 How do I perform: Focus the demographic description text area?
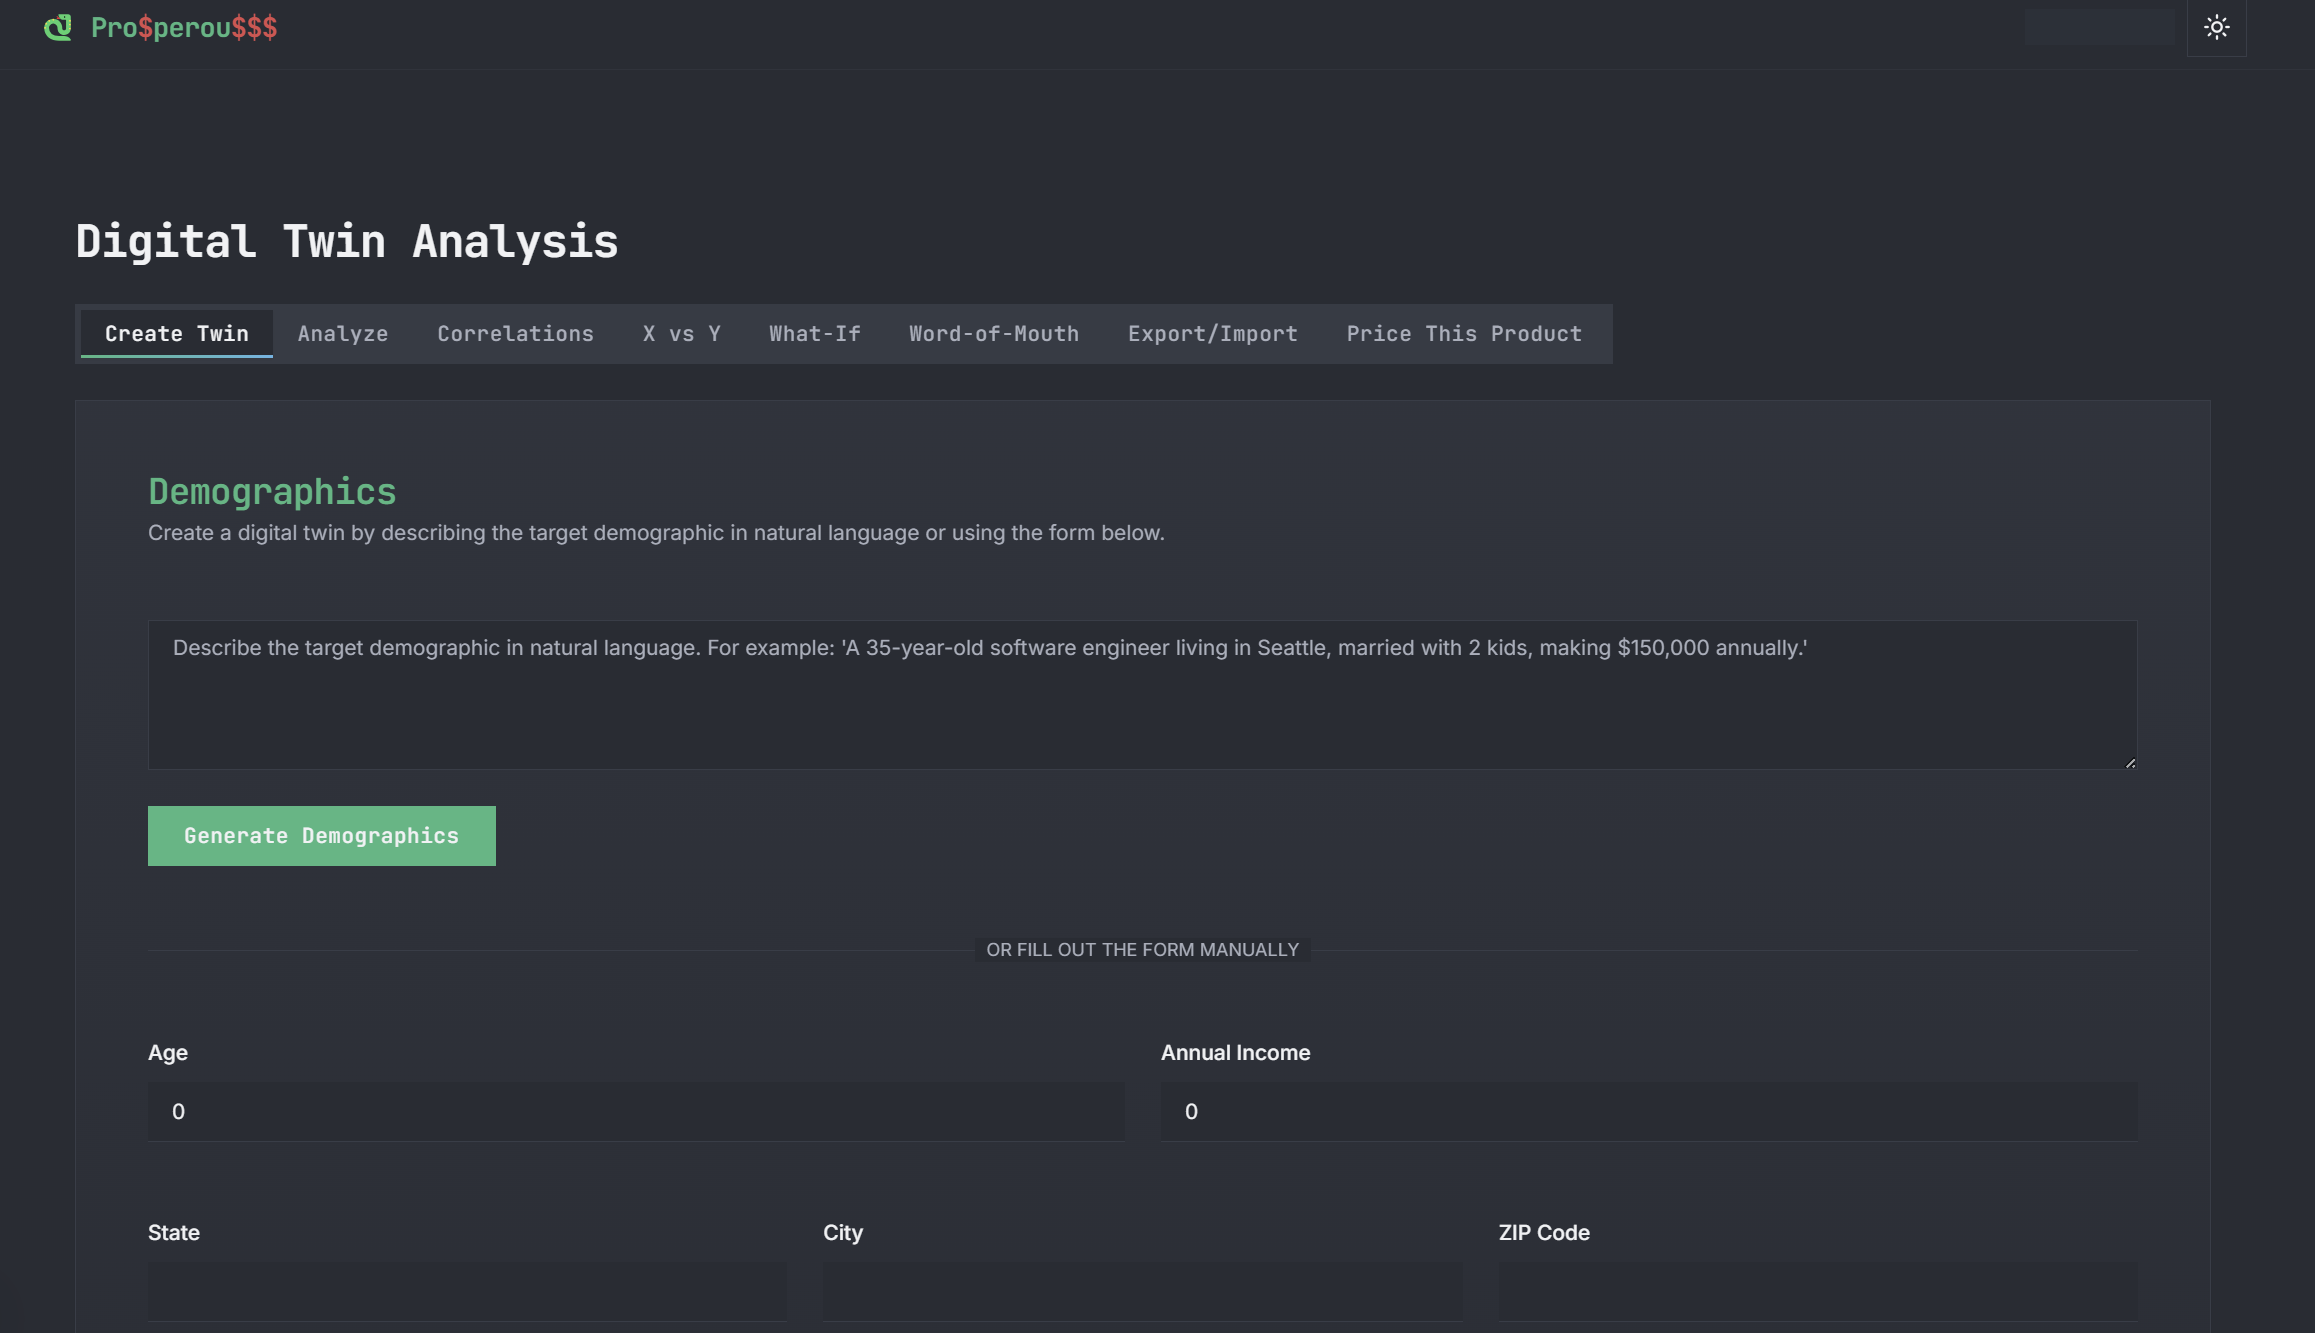(x=1142, y=695)
